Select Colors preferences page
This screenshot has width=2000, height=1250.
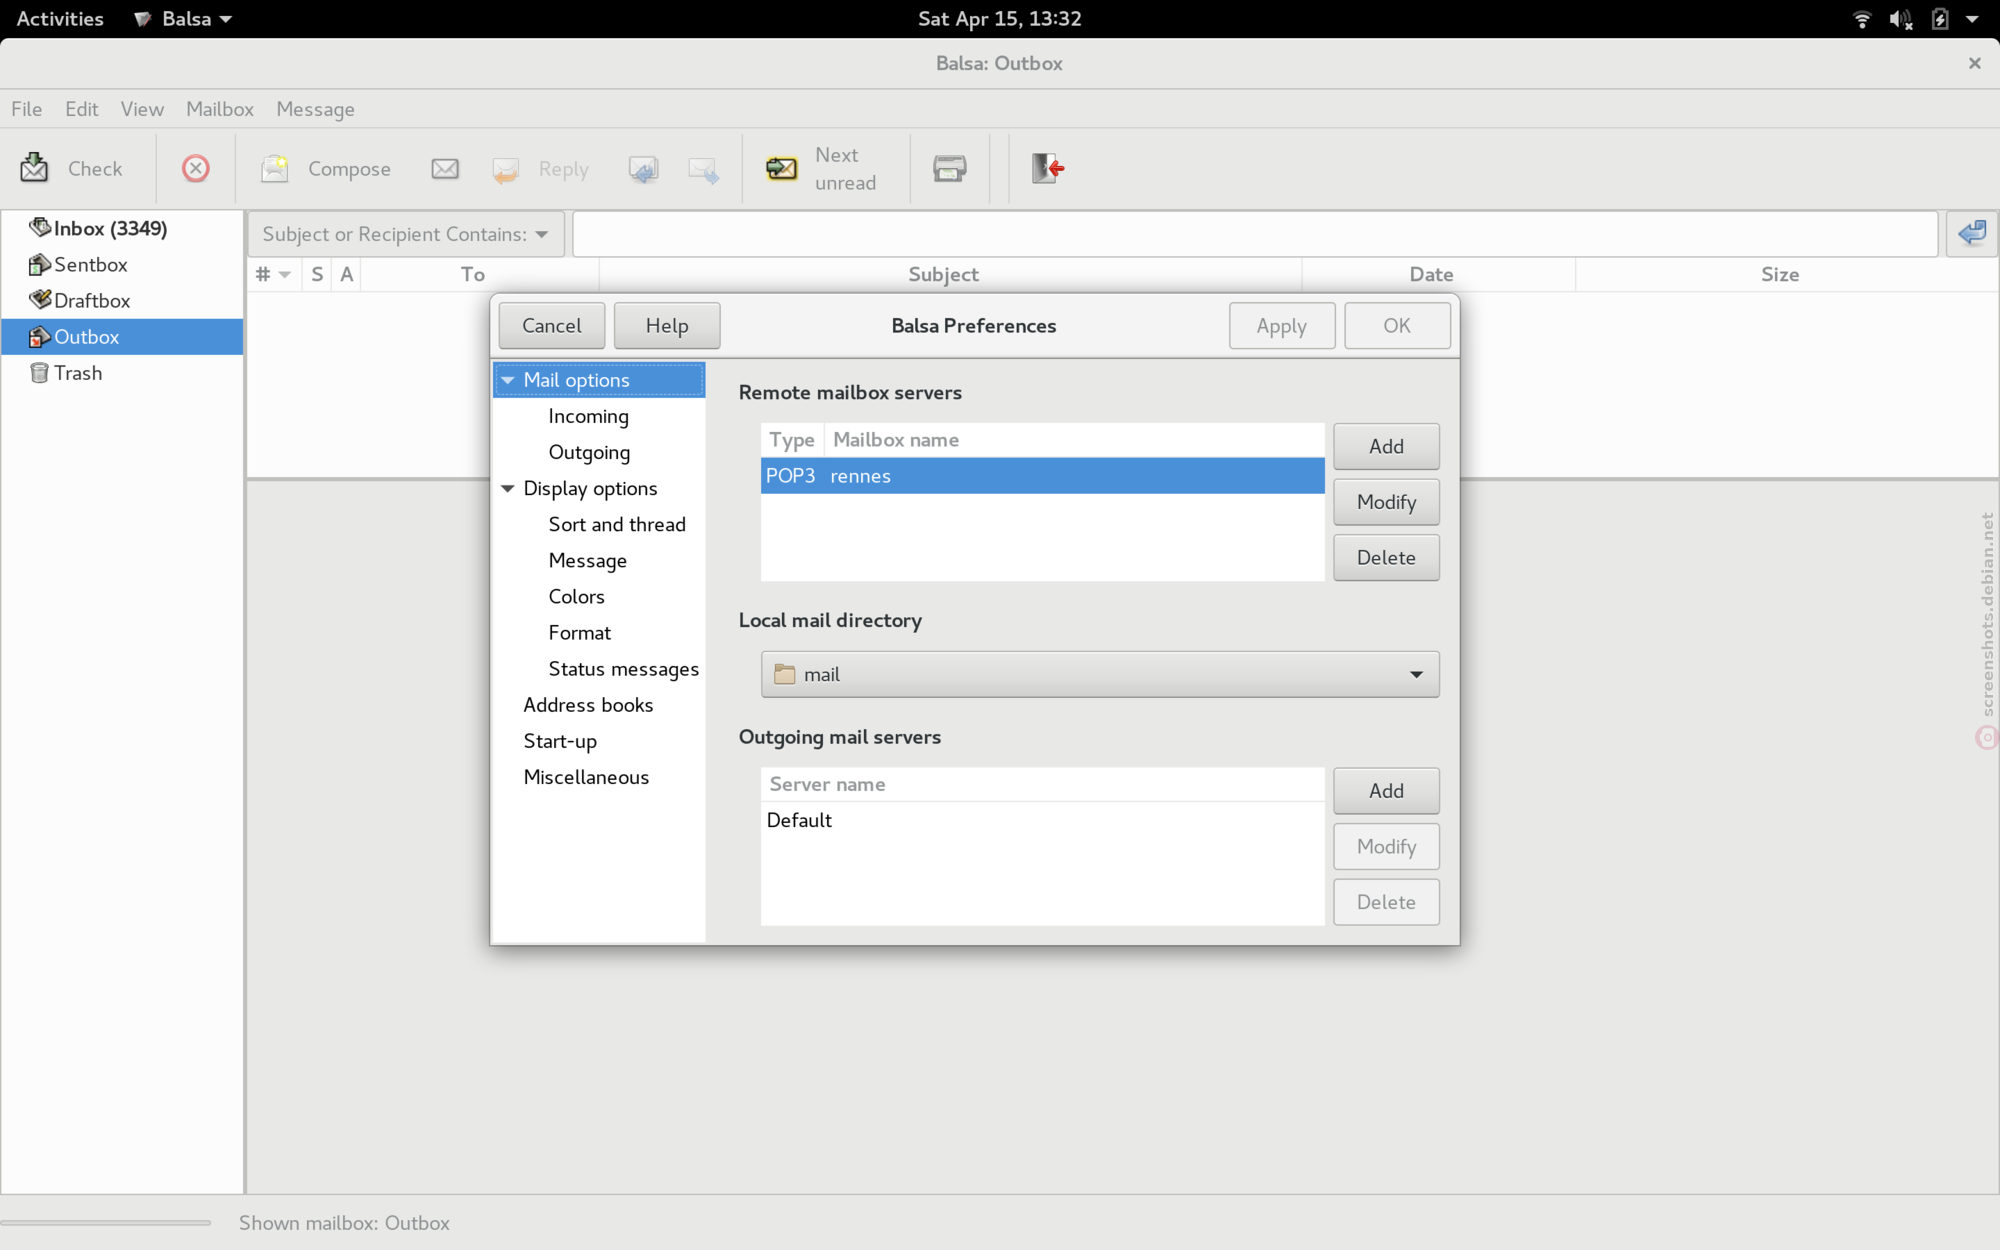pyautogui.click(x=576, y=596)
